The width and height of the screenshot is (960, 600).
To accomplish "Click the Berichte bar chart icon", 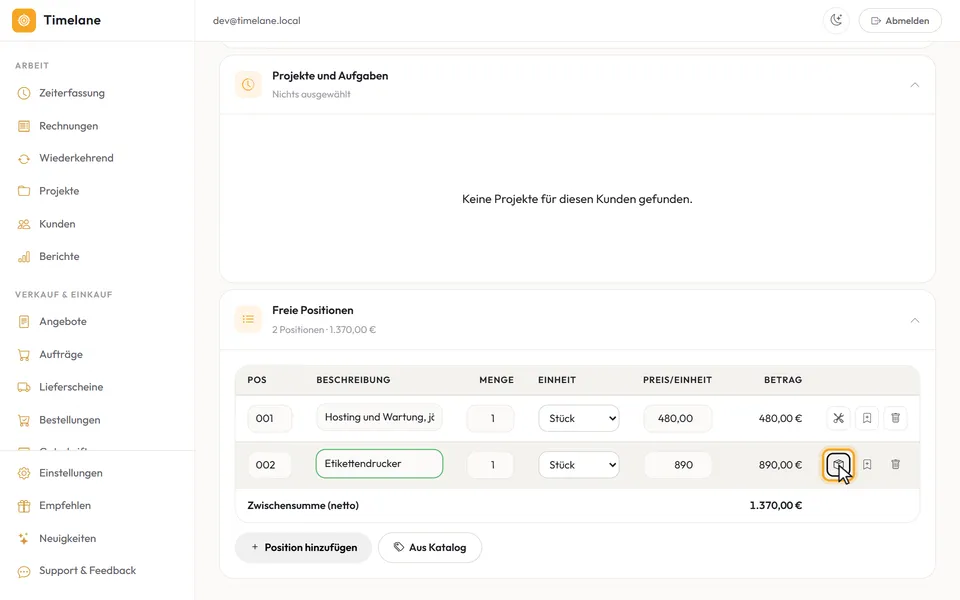I will click(24, 257).
